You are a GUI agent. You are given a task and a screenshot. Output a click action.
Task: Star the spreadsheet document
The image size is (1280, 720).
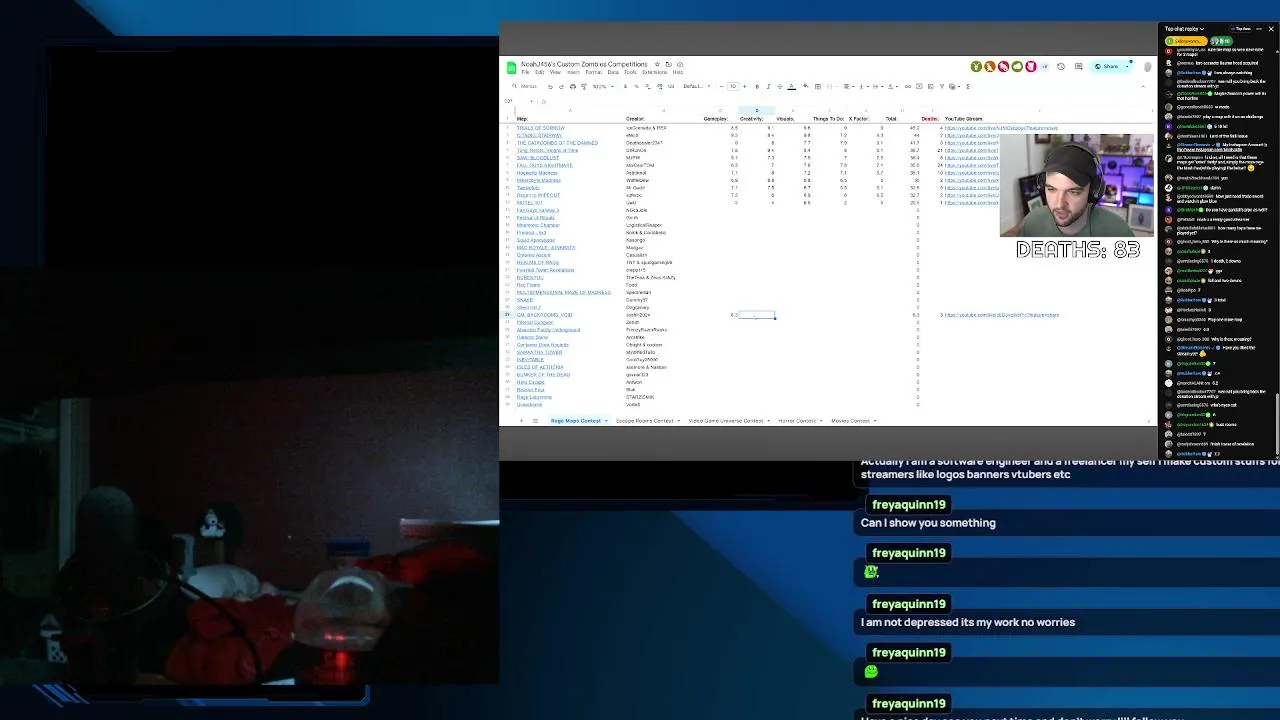(657, 64)
